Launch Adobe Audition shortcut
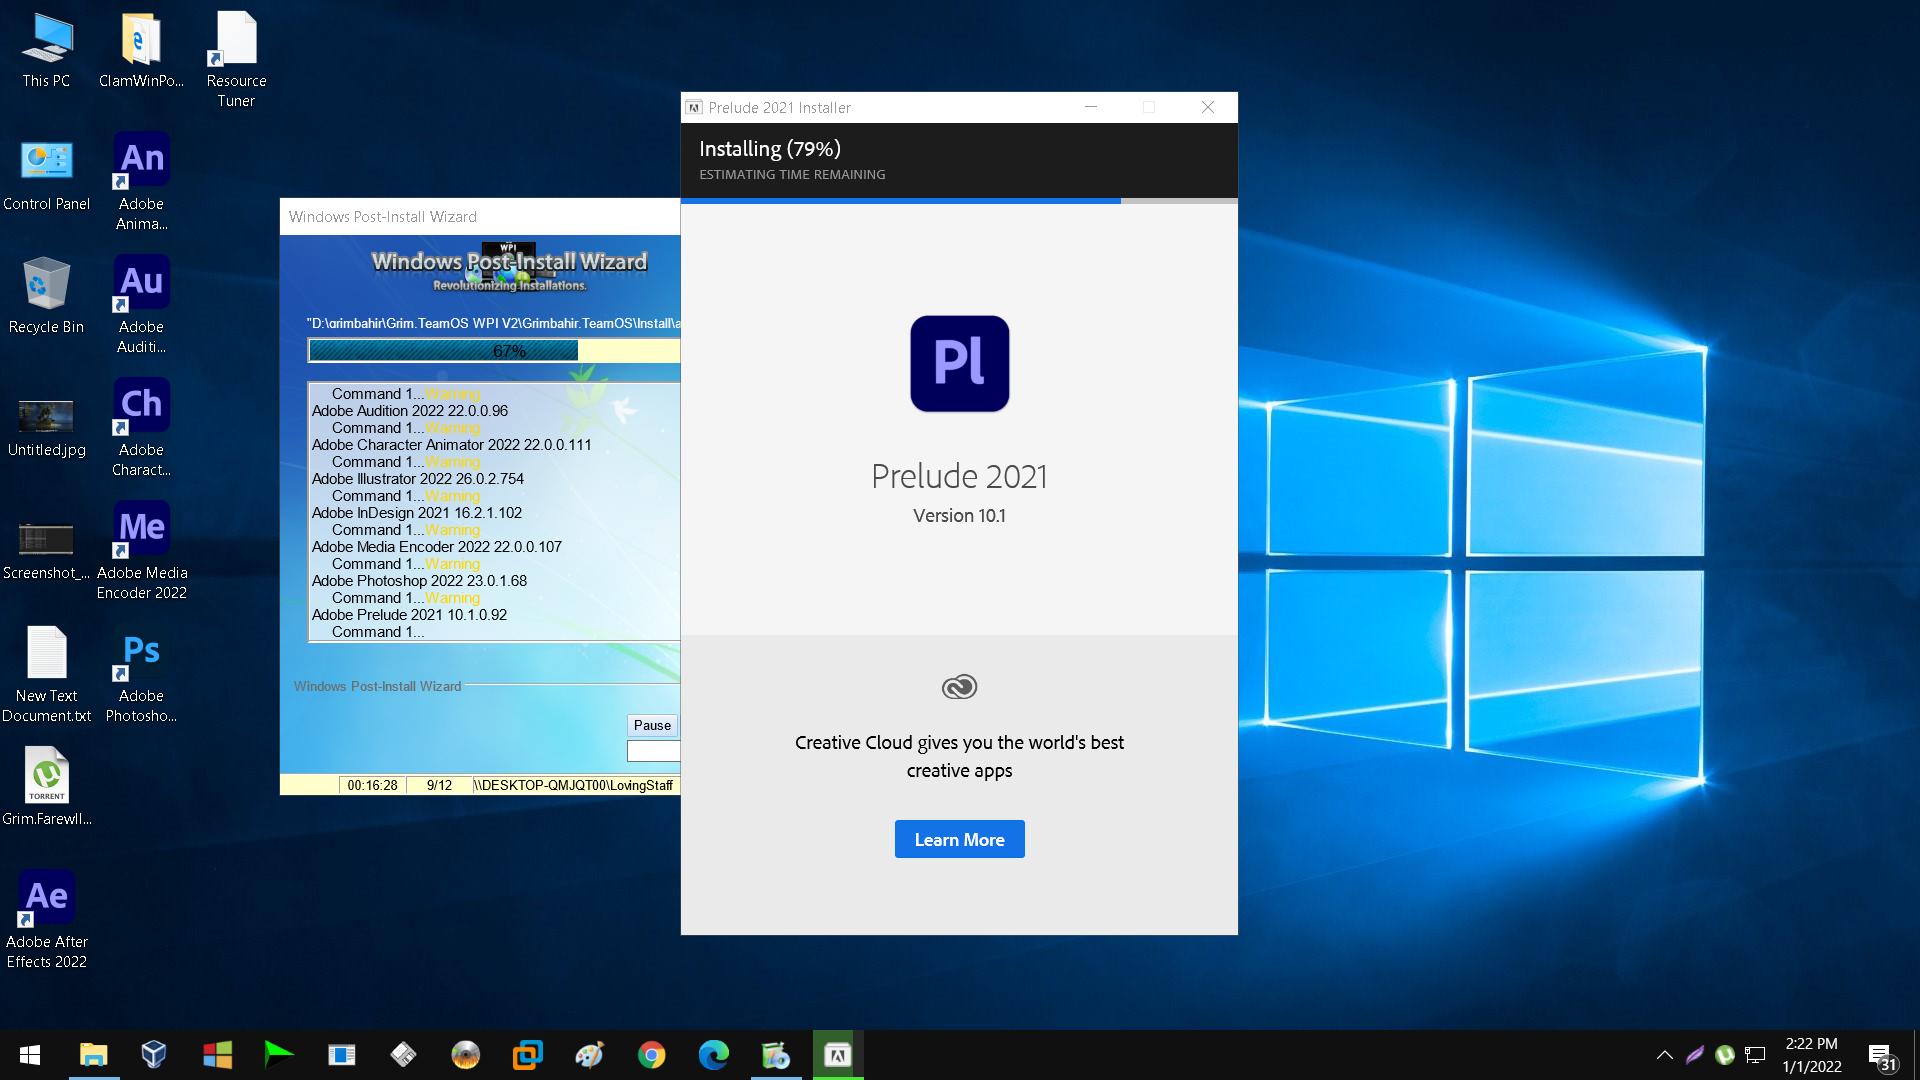The height and width of the screenshot is (1080, 1920). tap(141, 305)
